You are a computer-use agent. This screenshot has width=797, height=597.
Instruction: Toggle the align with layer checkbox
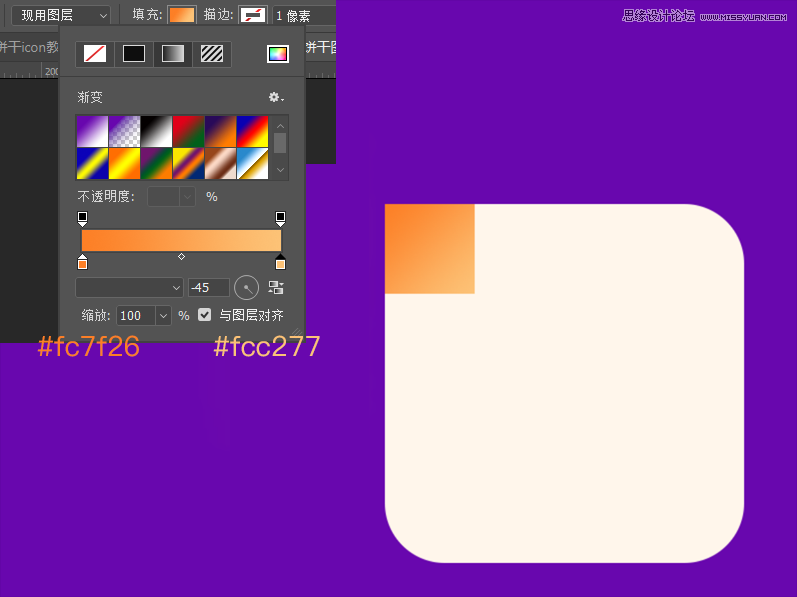pos(204,315)
